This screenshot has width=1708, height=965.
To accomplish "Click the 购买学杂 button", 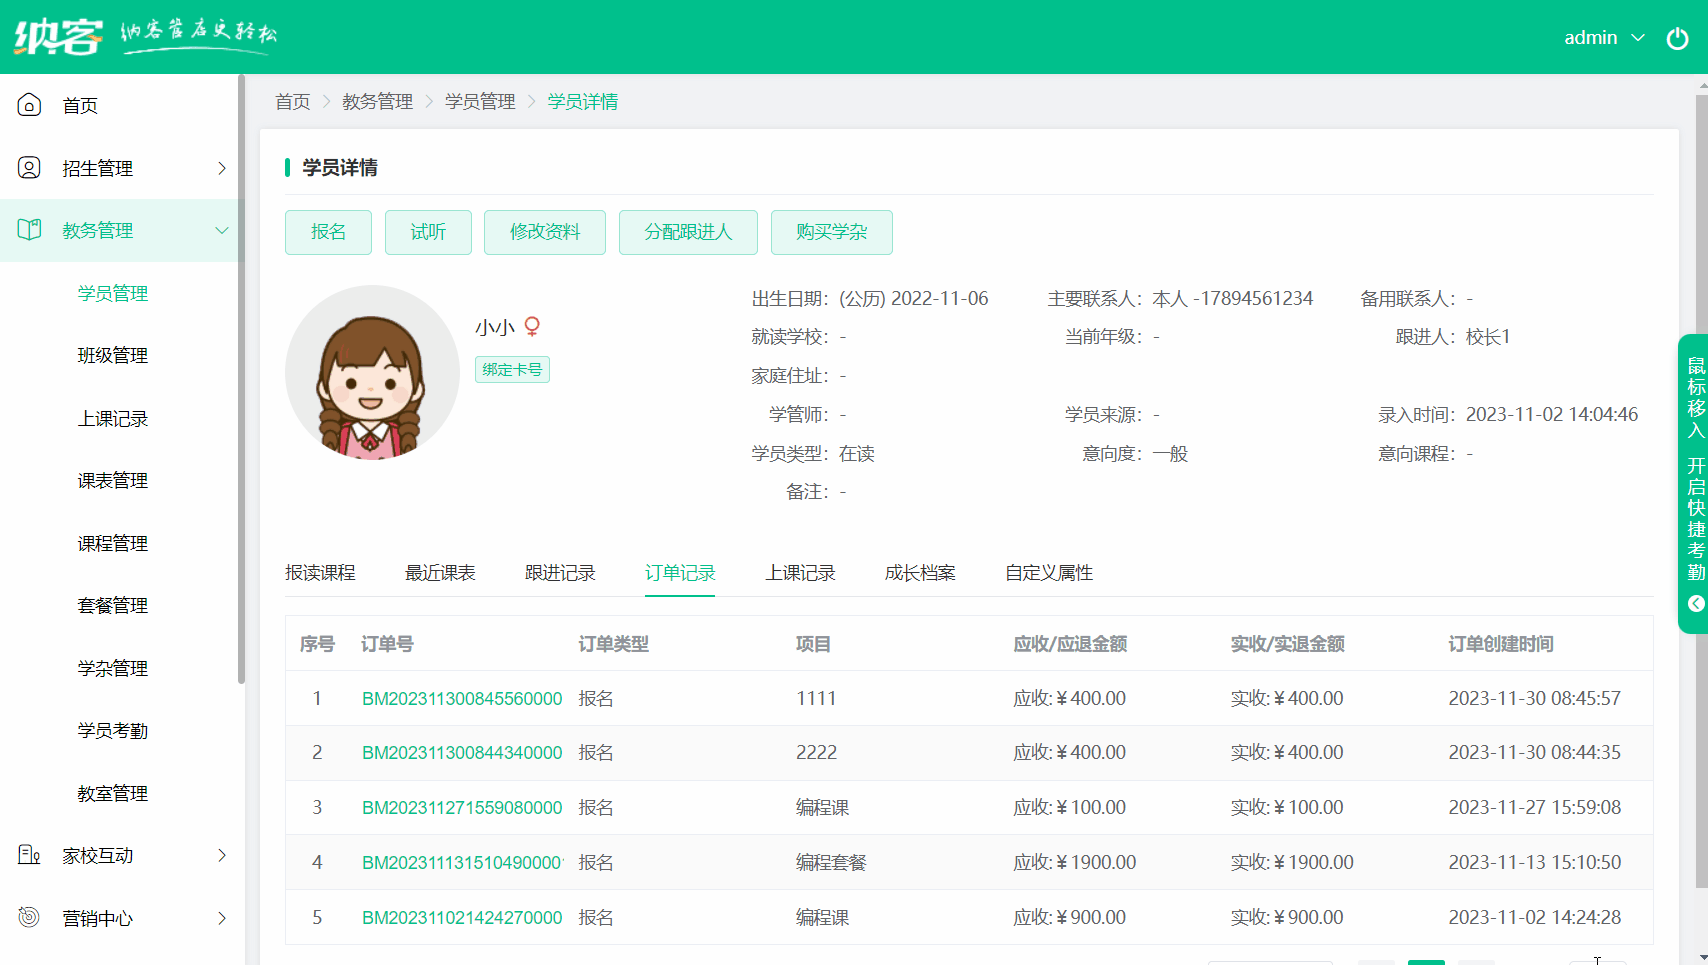I will pos(831,232).
